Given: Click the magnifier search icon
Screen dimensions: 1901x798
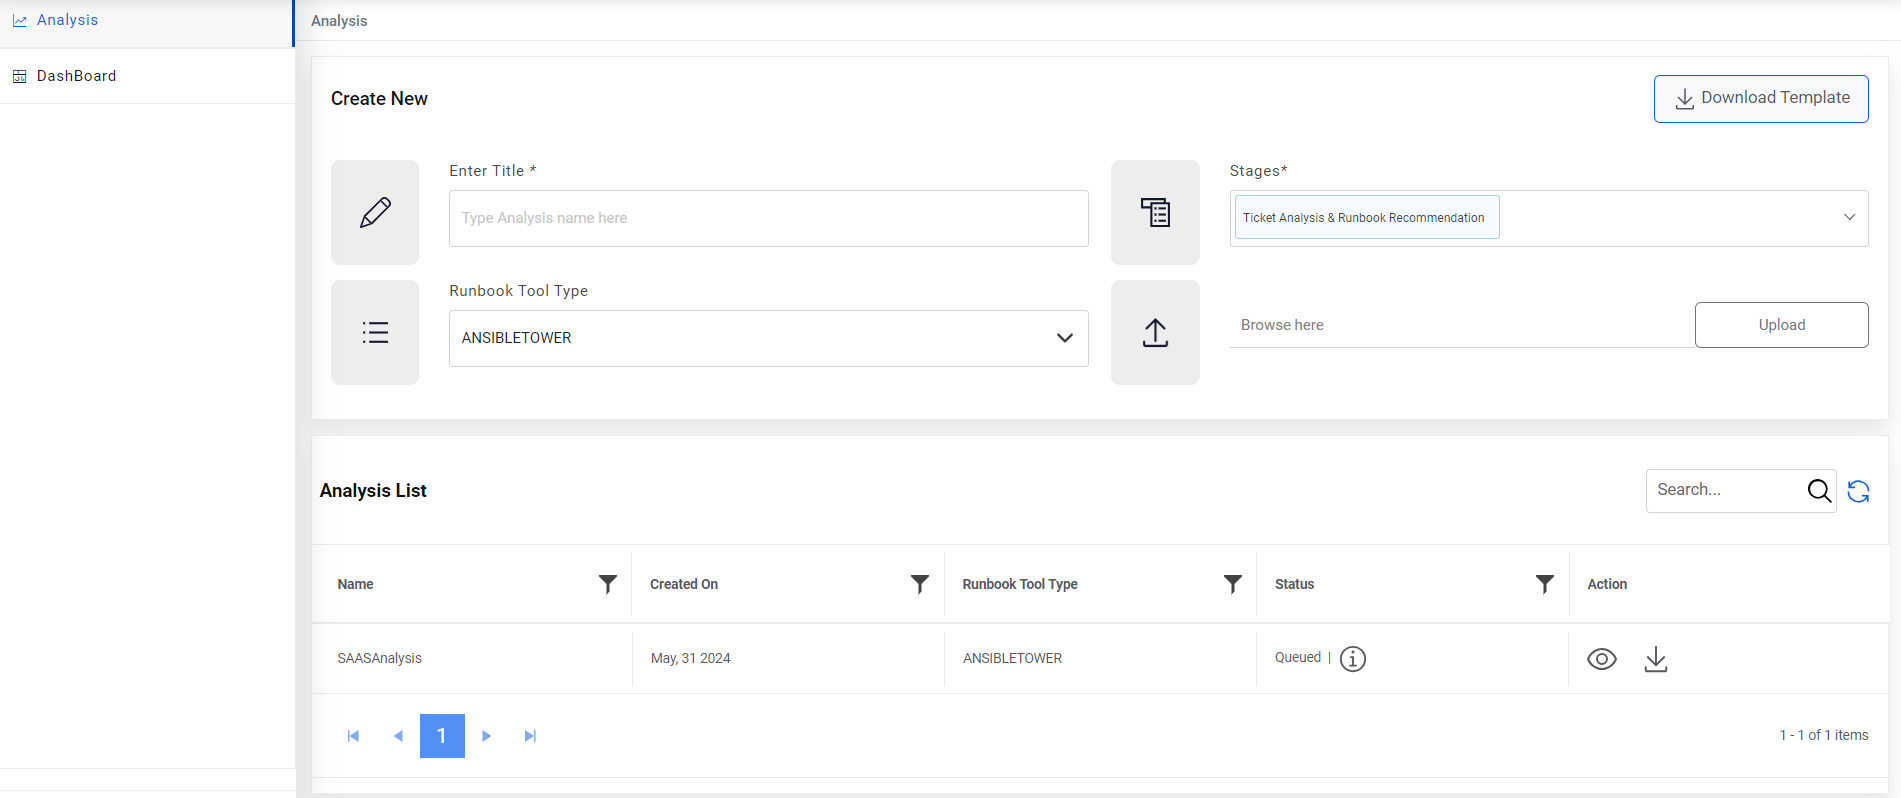Looking at the screenshot, I should click(1819, 491).
